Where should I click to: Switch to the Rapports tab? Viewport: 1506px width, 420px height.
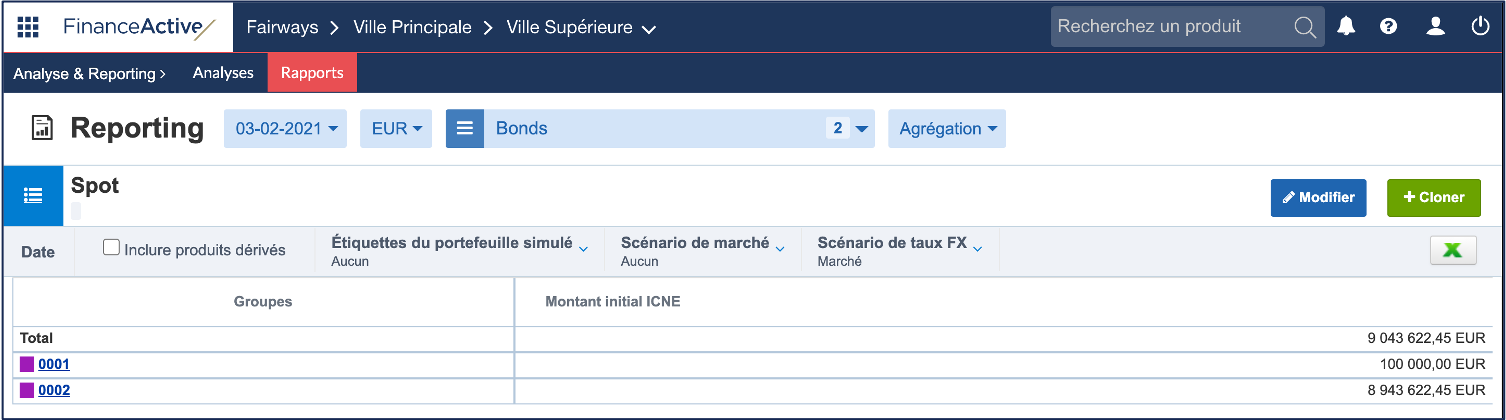coord(312,73)
